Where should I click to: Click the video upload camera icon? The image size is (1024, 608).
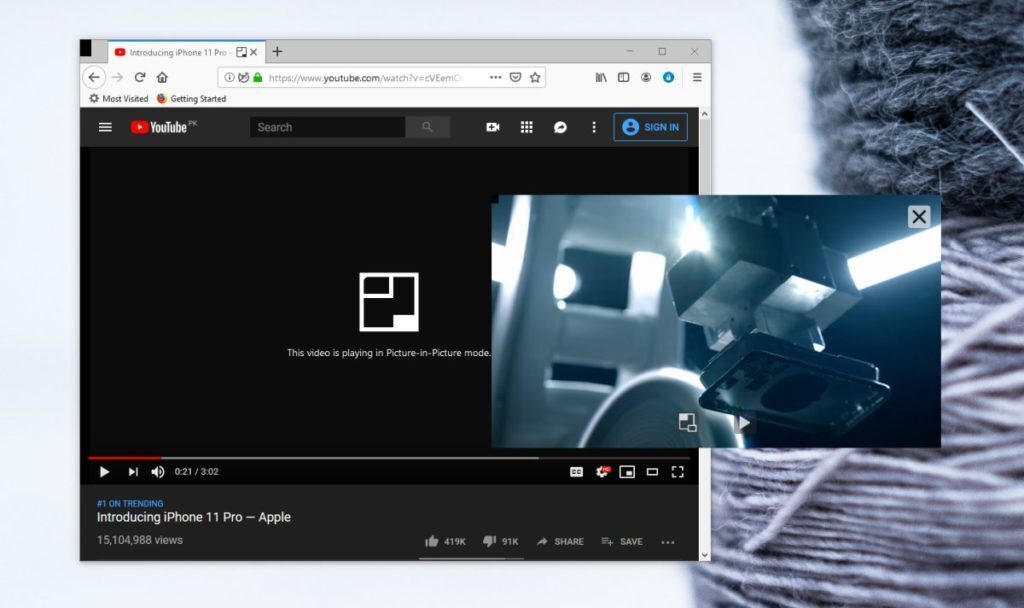[x=492, y=127]
